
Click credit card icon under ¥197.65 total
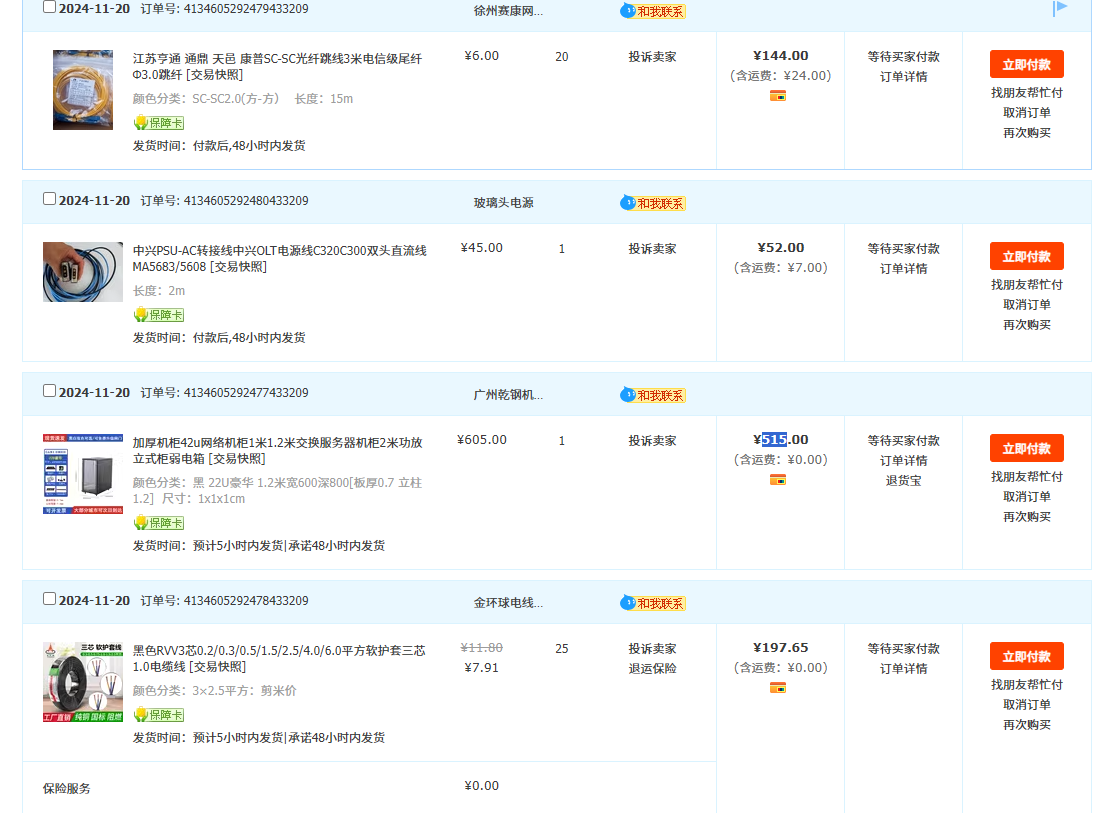tap(778, 688)
